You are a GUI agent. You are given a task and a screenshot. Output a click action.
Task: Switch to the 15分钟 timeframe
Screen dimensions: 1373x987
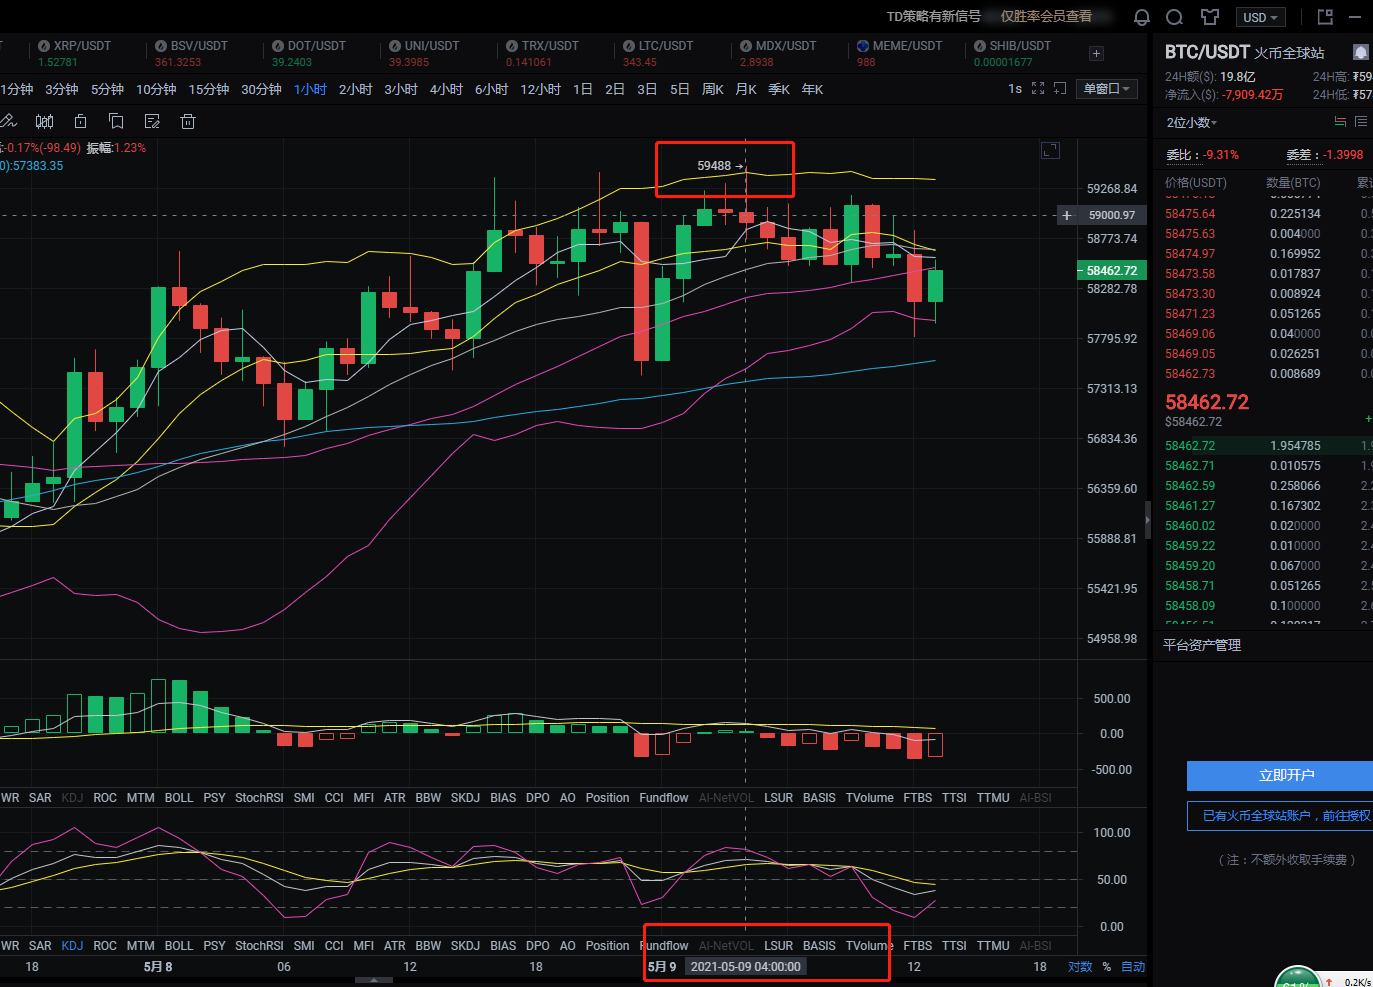[208, 89]
